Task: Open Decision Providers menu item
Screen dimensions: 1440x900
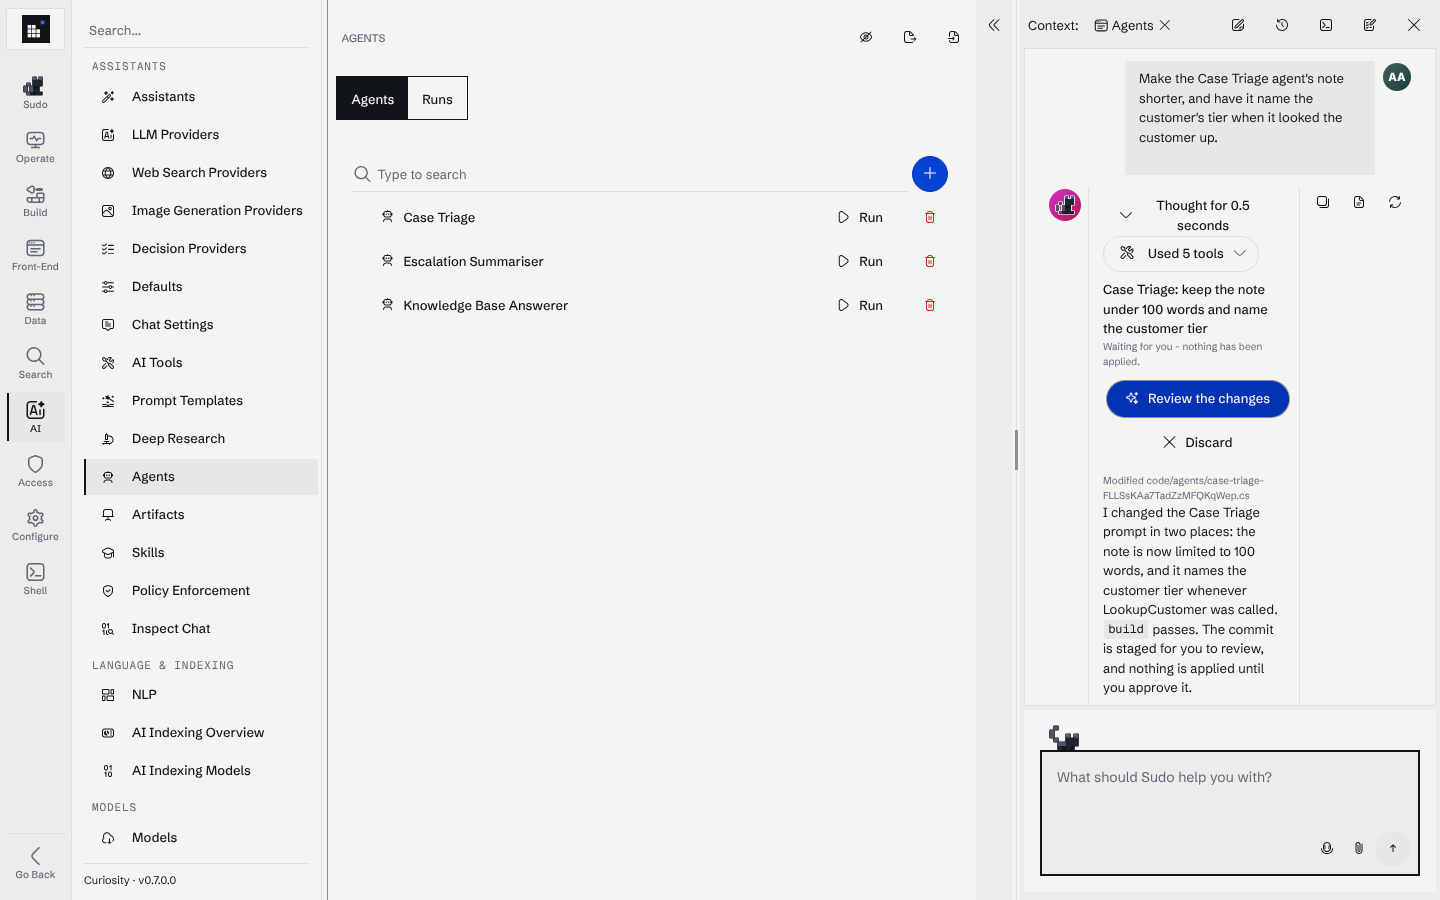Action: tap(201, 249)
